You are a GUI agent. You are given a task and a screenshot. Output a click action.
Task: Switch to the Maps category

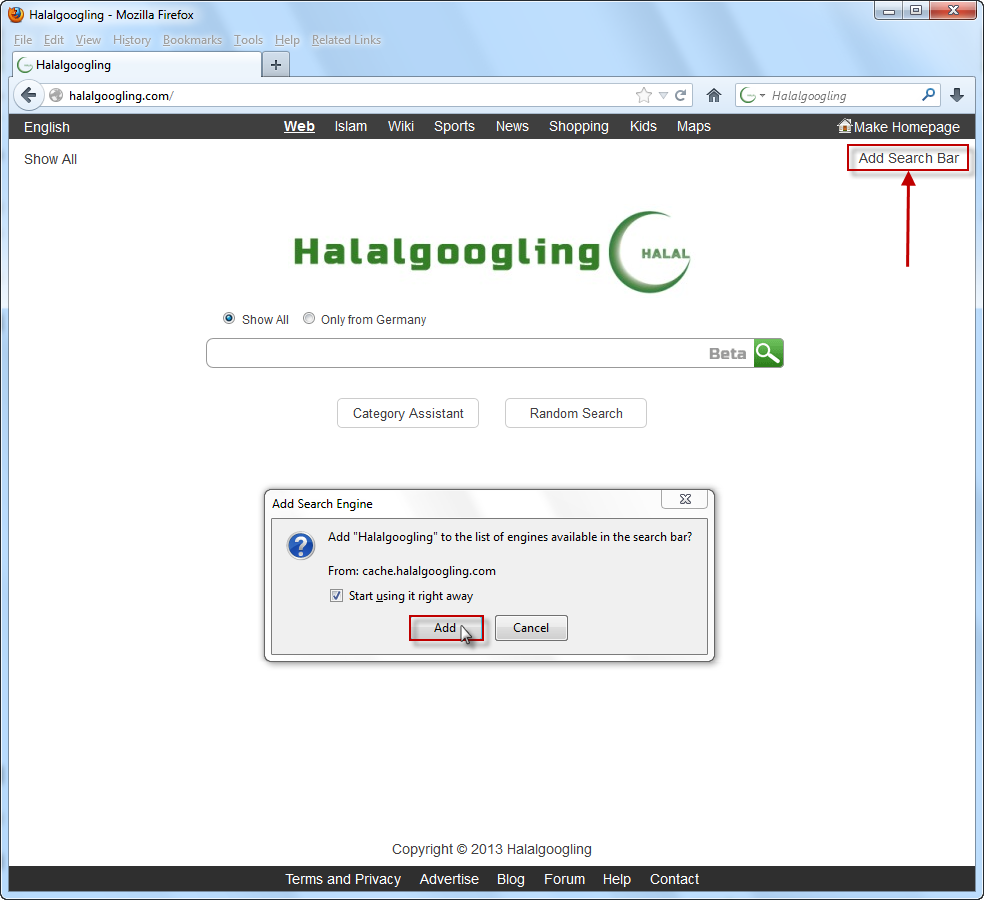[x=693, y=126]
